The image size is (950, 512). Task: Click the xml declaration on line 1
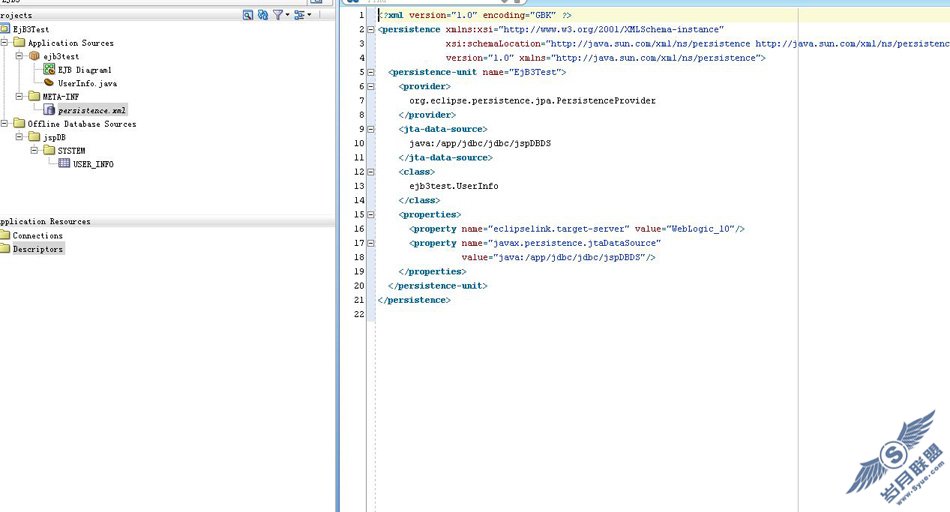point(475,15)
